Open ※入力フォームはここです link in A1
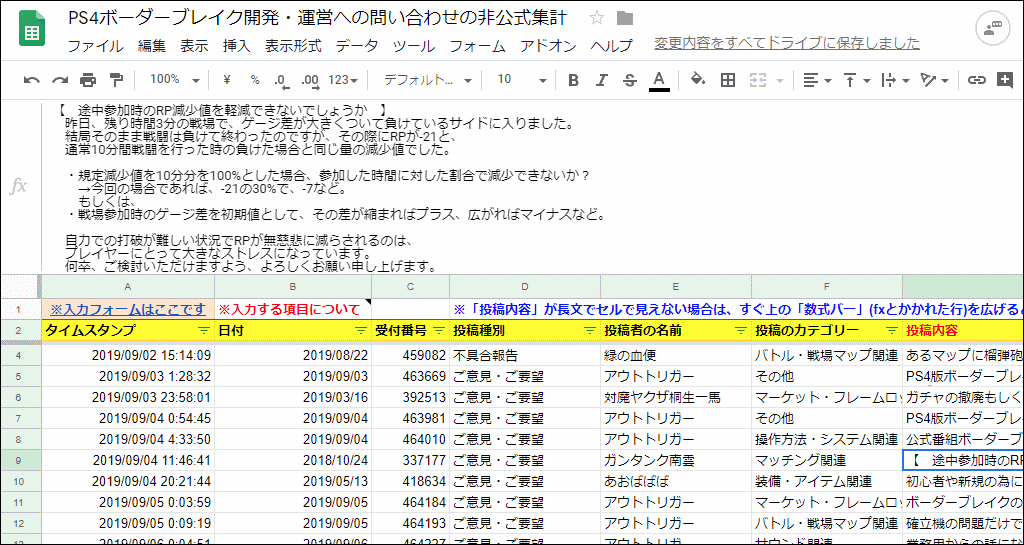Image resolution: width=1024 pixels, height=545 pixels. pyautogui.click(x=128, y=309)
